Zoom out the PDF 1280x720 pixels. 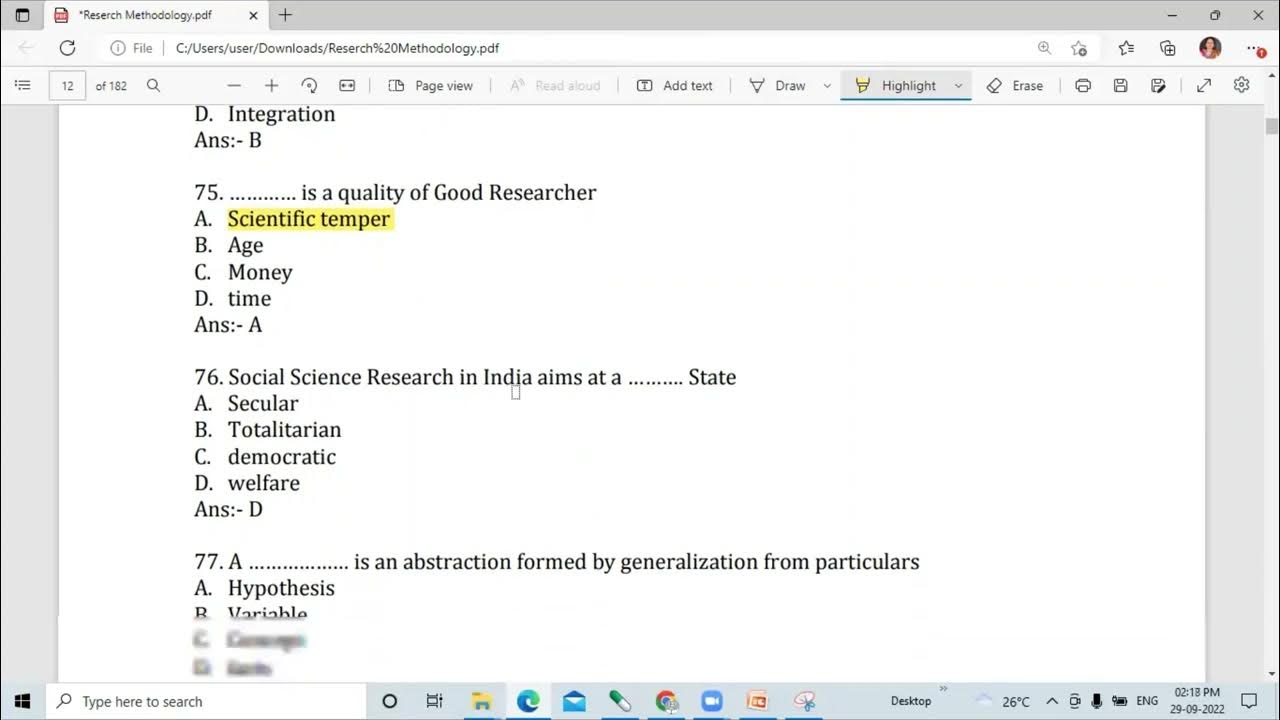click(234, 86)
